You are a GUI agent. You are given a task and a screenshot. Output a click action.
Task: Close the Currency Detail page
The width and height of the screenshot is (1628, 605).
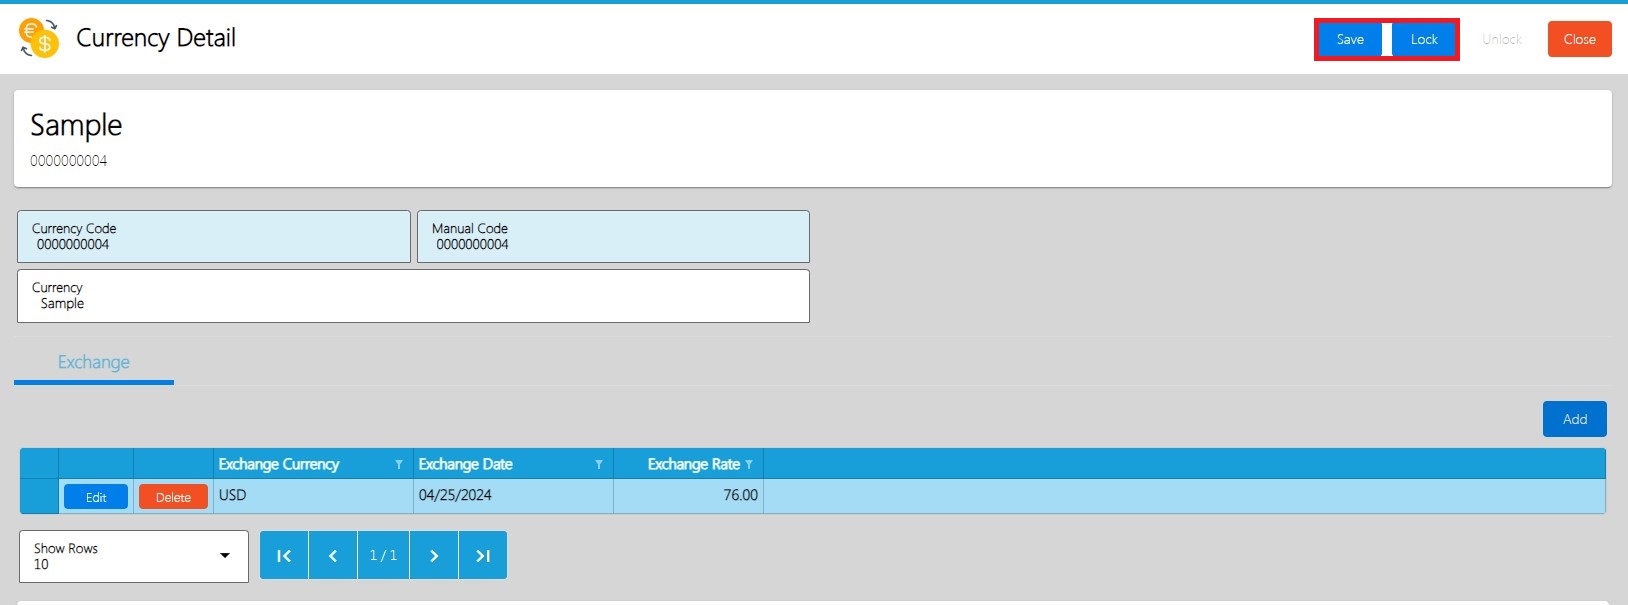(x=1579, y=40)
